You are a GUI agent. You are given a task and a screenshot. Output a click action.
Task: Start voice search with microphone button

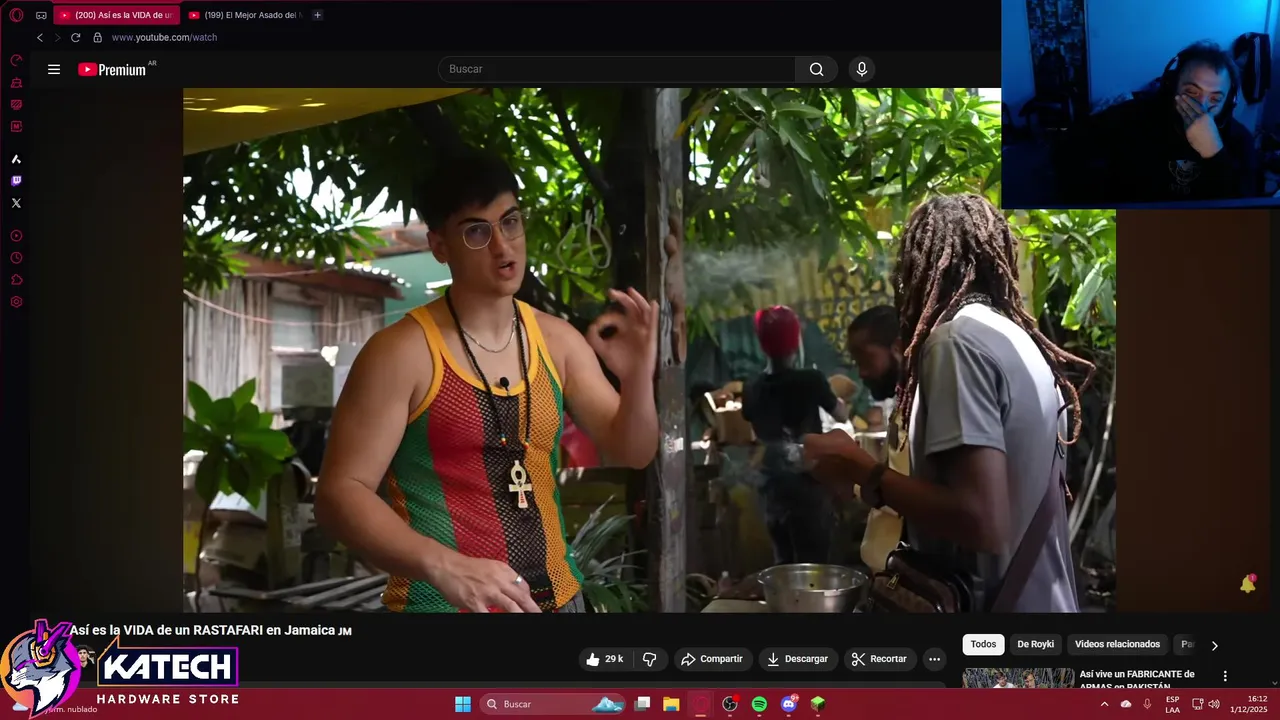[862, 69]
